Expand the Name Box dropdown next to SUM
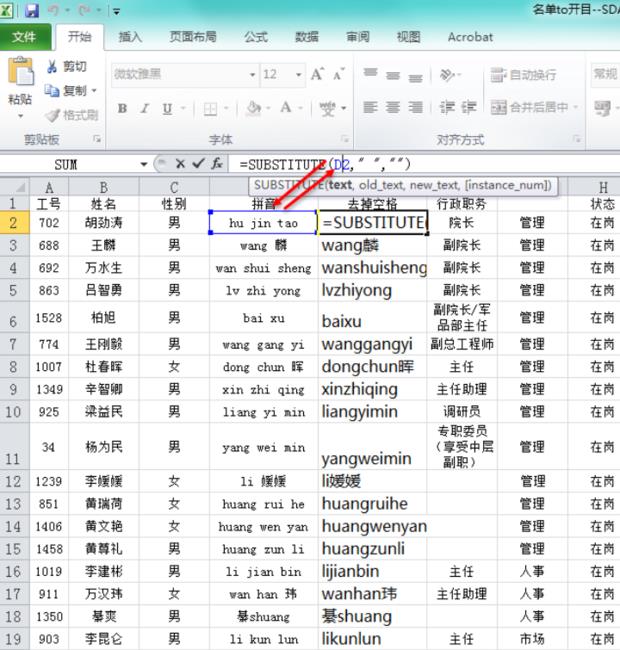 (144, 164)
